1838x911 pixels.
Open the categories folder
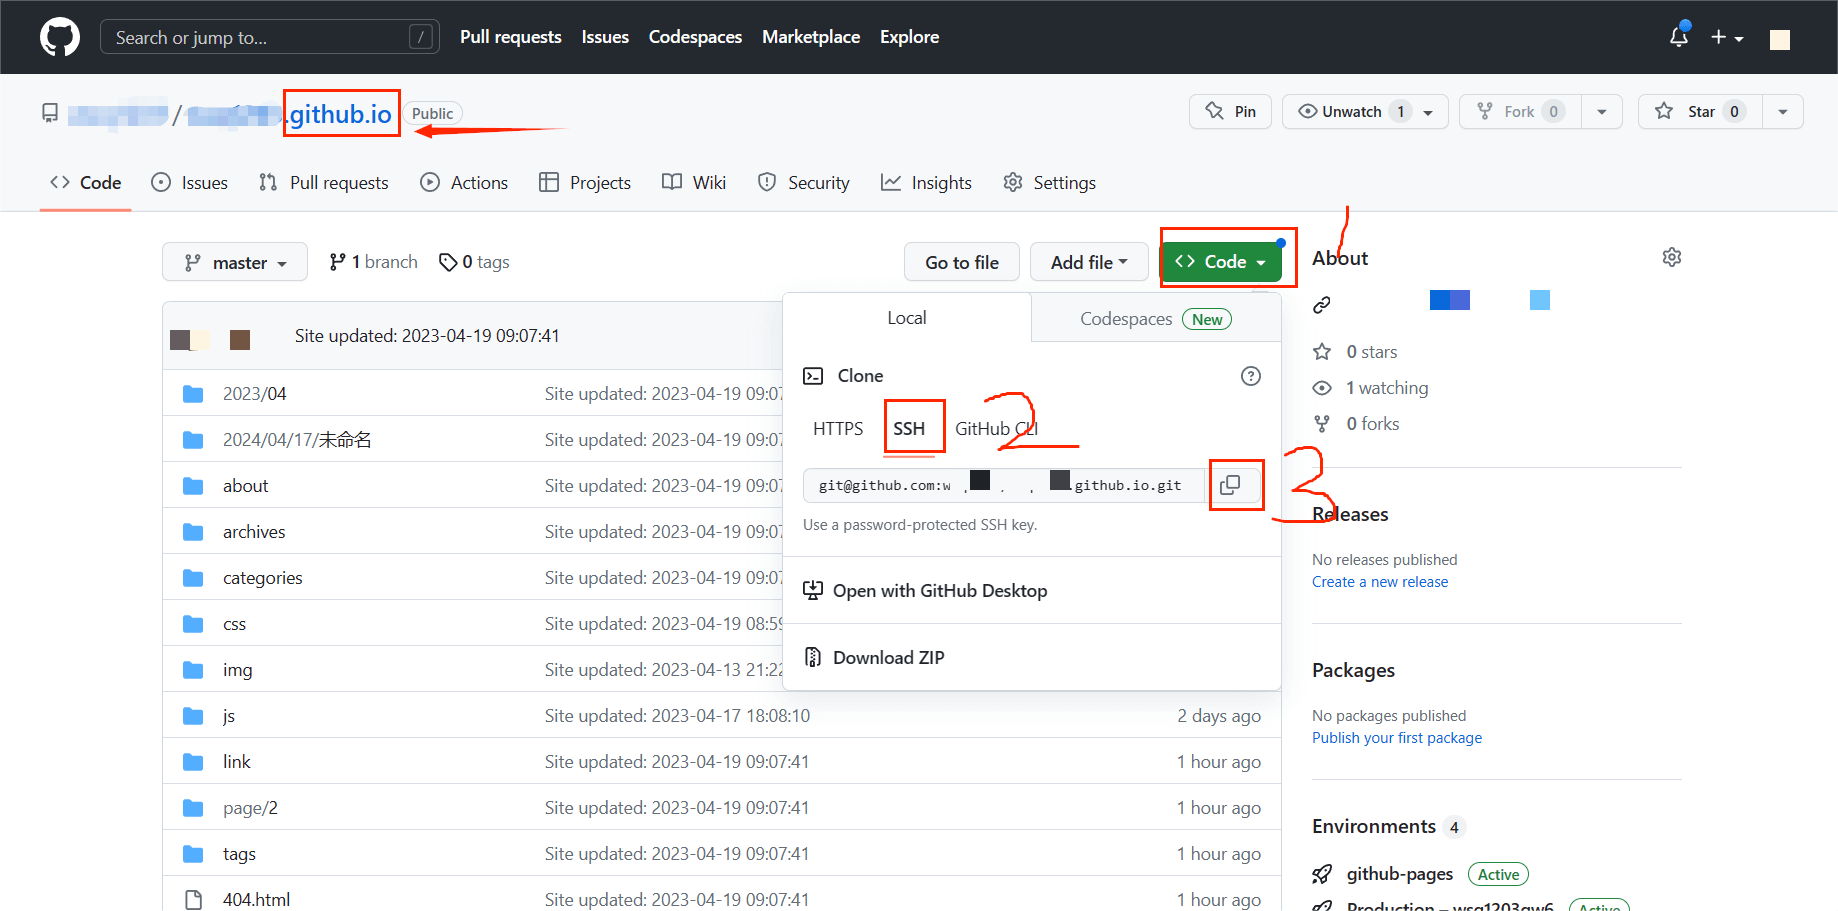[x=262, y=578]
